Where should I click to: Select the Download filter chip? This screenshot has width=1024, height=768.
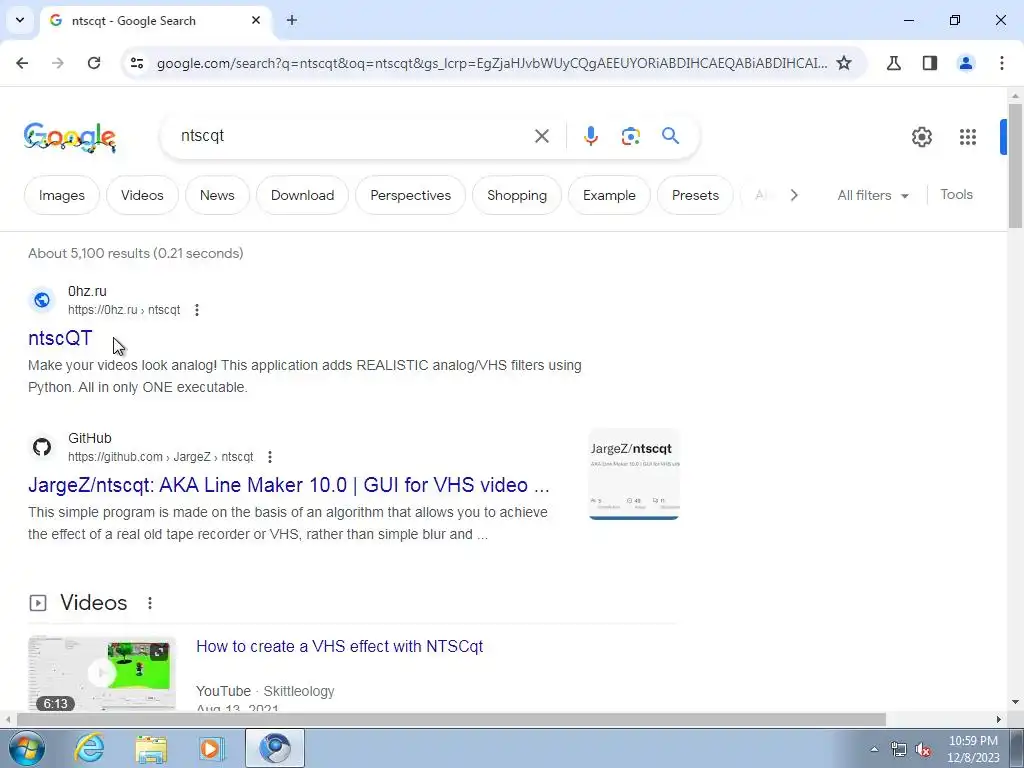pyautogui.click(x=302, y=195)
